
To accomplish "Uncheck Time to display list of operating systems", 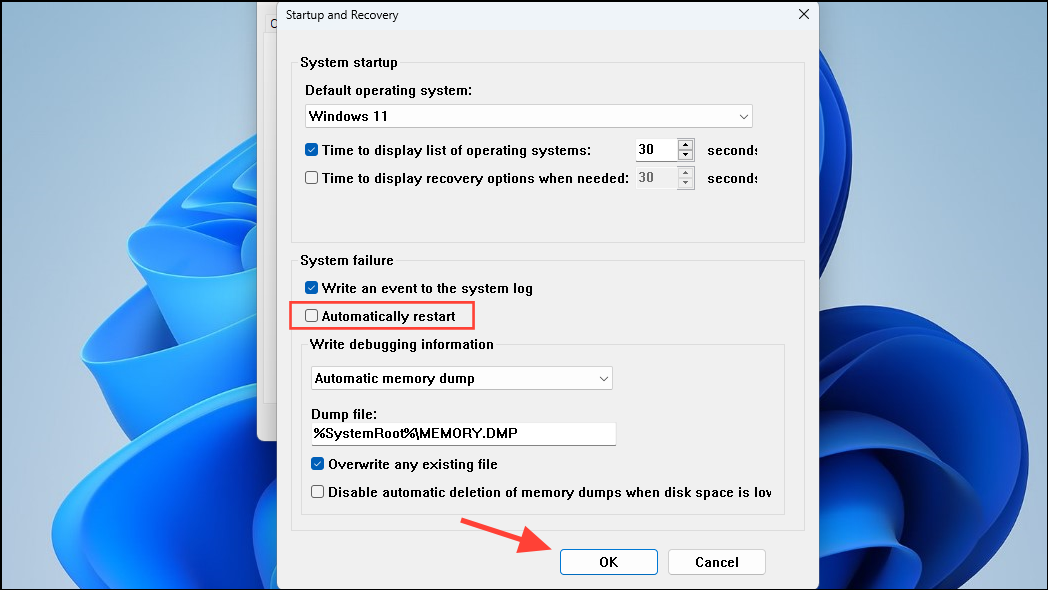I will click(x=311, y=149).
